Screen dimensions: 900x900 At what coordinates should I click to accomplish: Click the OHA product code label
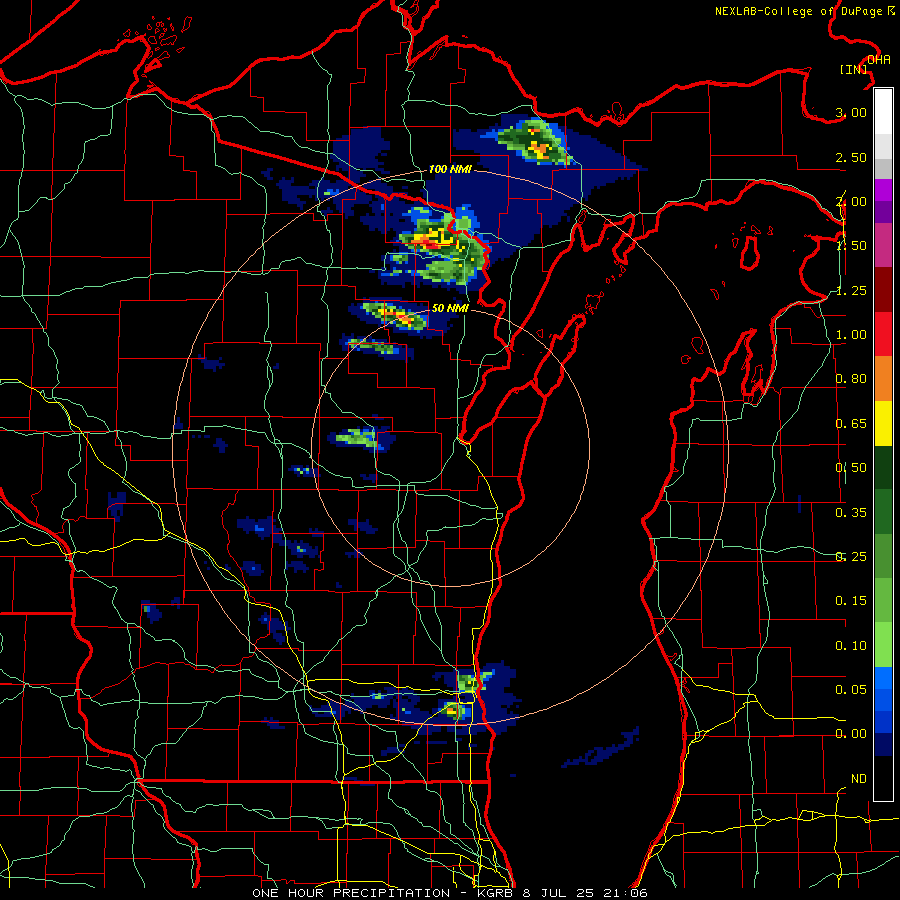pyautogui.click(x=879, y=60)
